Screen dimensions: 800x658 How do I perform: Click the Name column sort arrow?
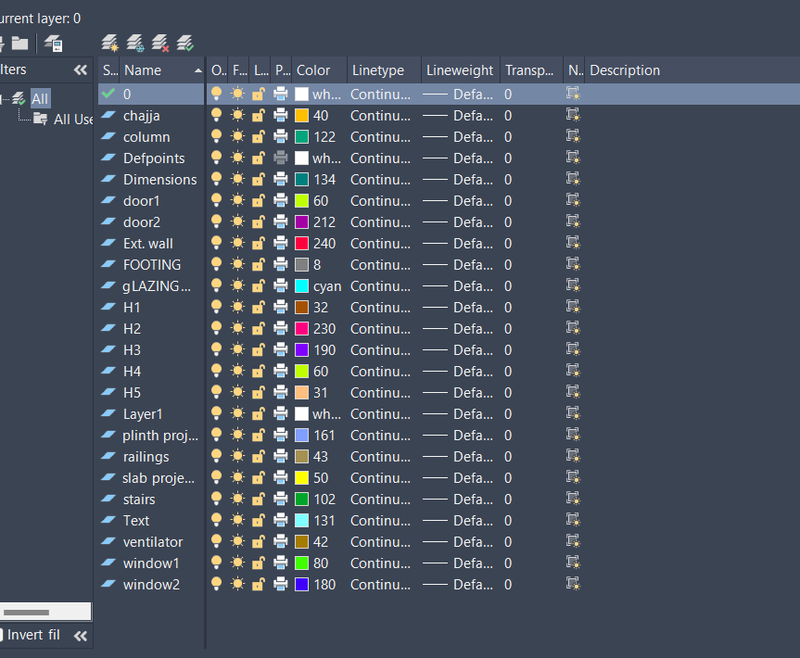[198, 71]
